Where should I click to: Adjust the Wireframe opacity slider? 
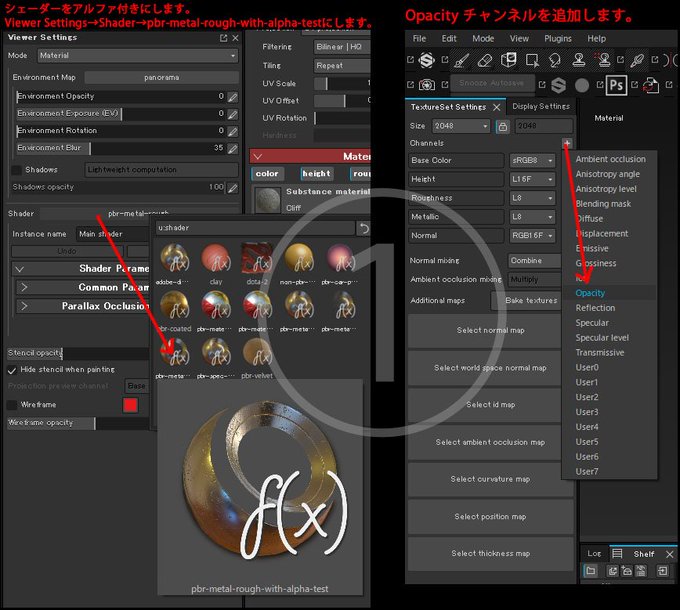[78, 423]
